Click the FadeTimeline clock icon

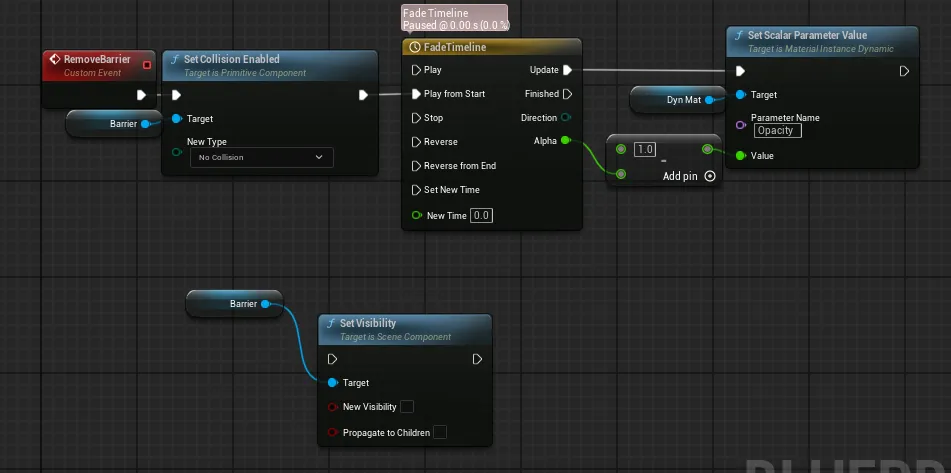coord(415,47)
